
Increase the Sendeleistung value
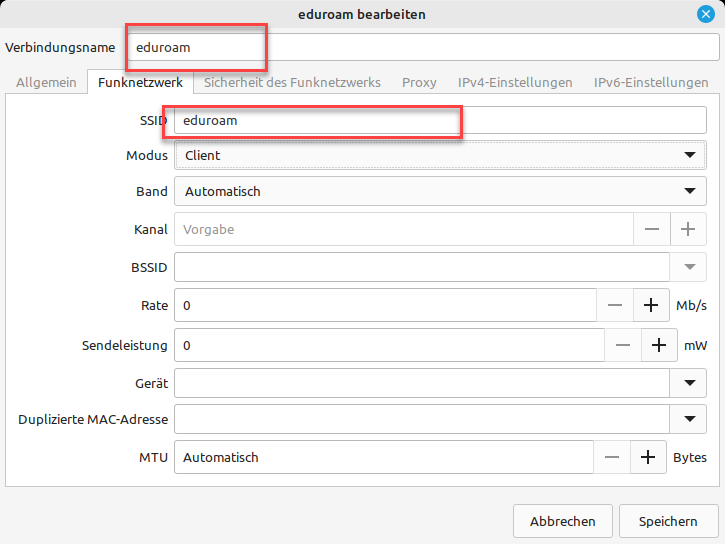659,345
